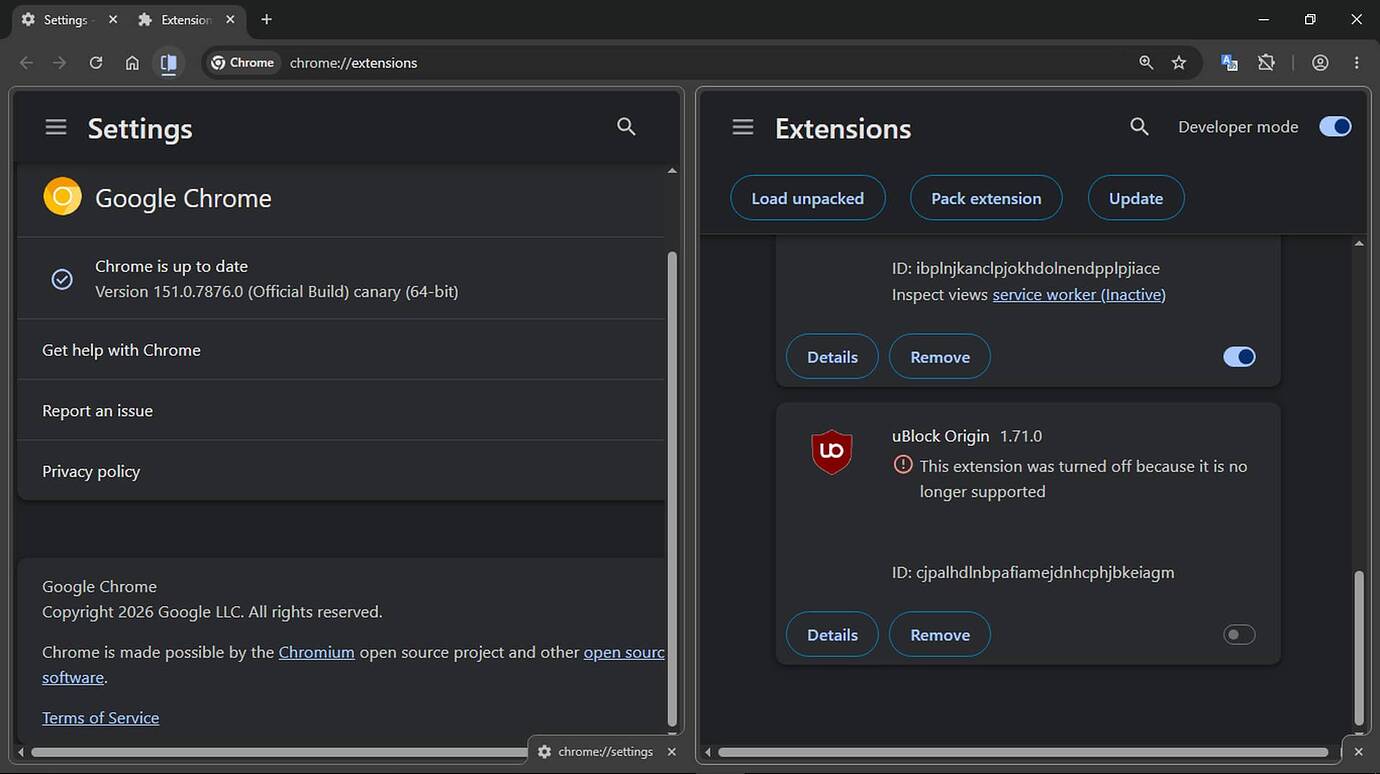This screenshot has height=774, width=1380.
Task: Open the profile avatar menu
Action: (1320, 62)
